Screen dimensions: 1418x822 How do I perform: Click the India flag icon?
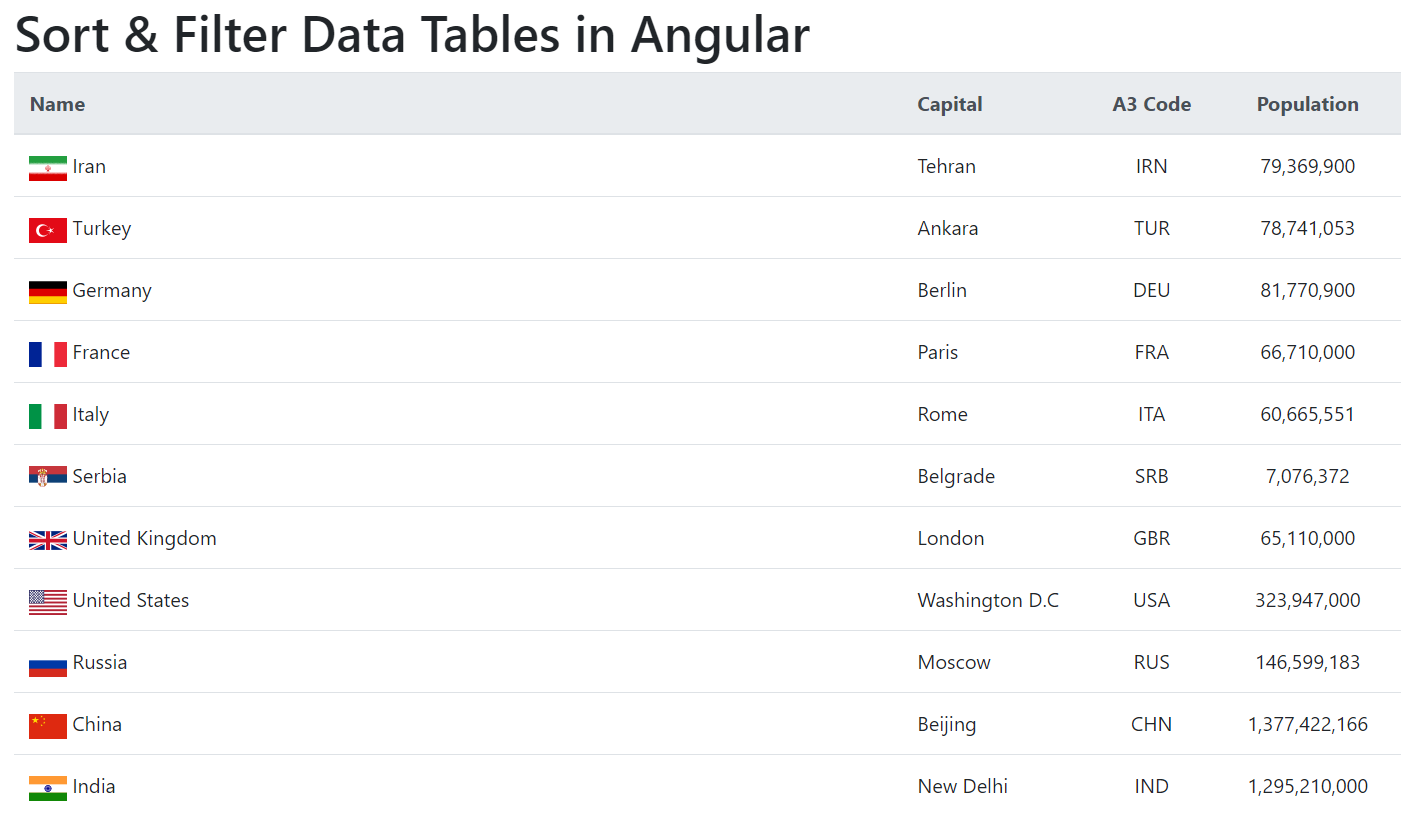[47, 786]
